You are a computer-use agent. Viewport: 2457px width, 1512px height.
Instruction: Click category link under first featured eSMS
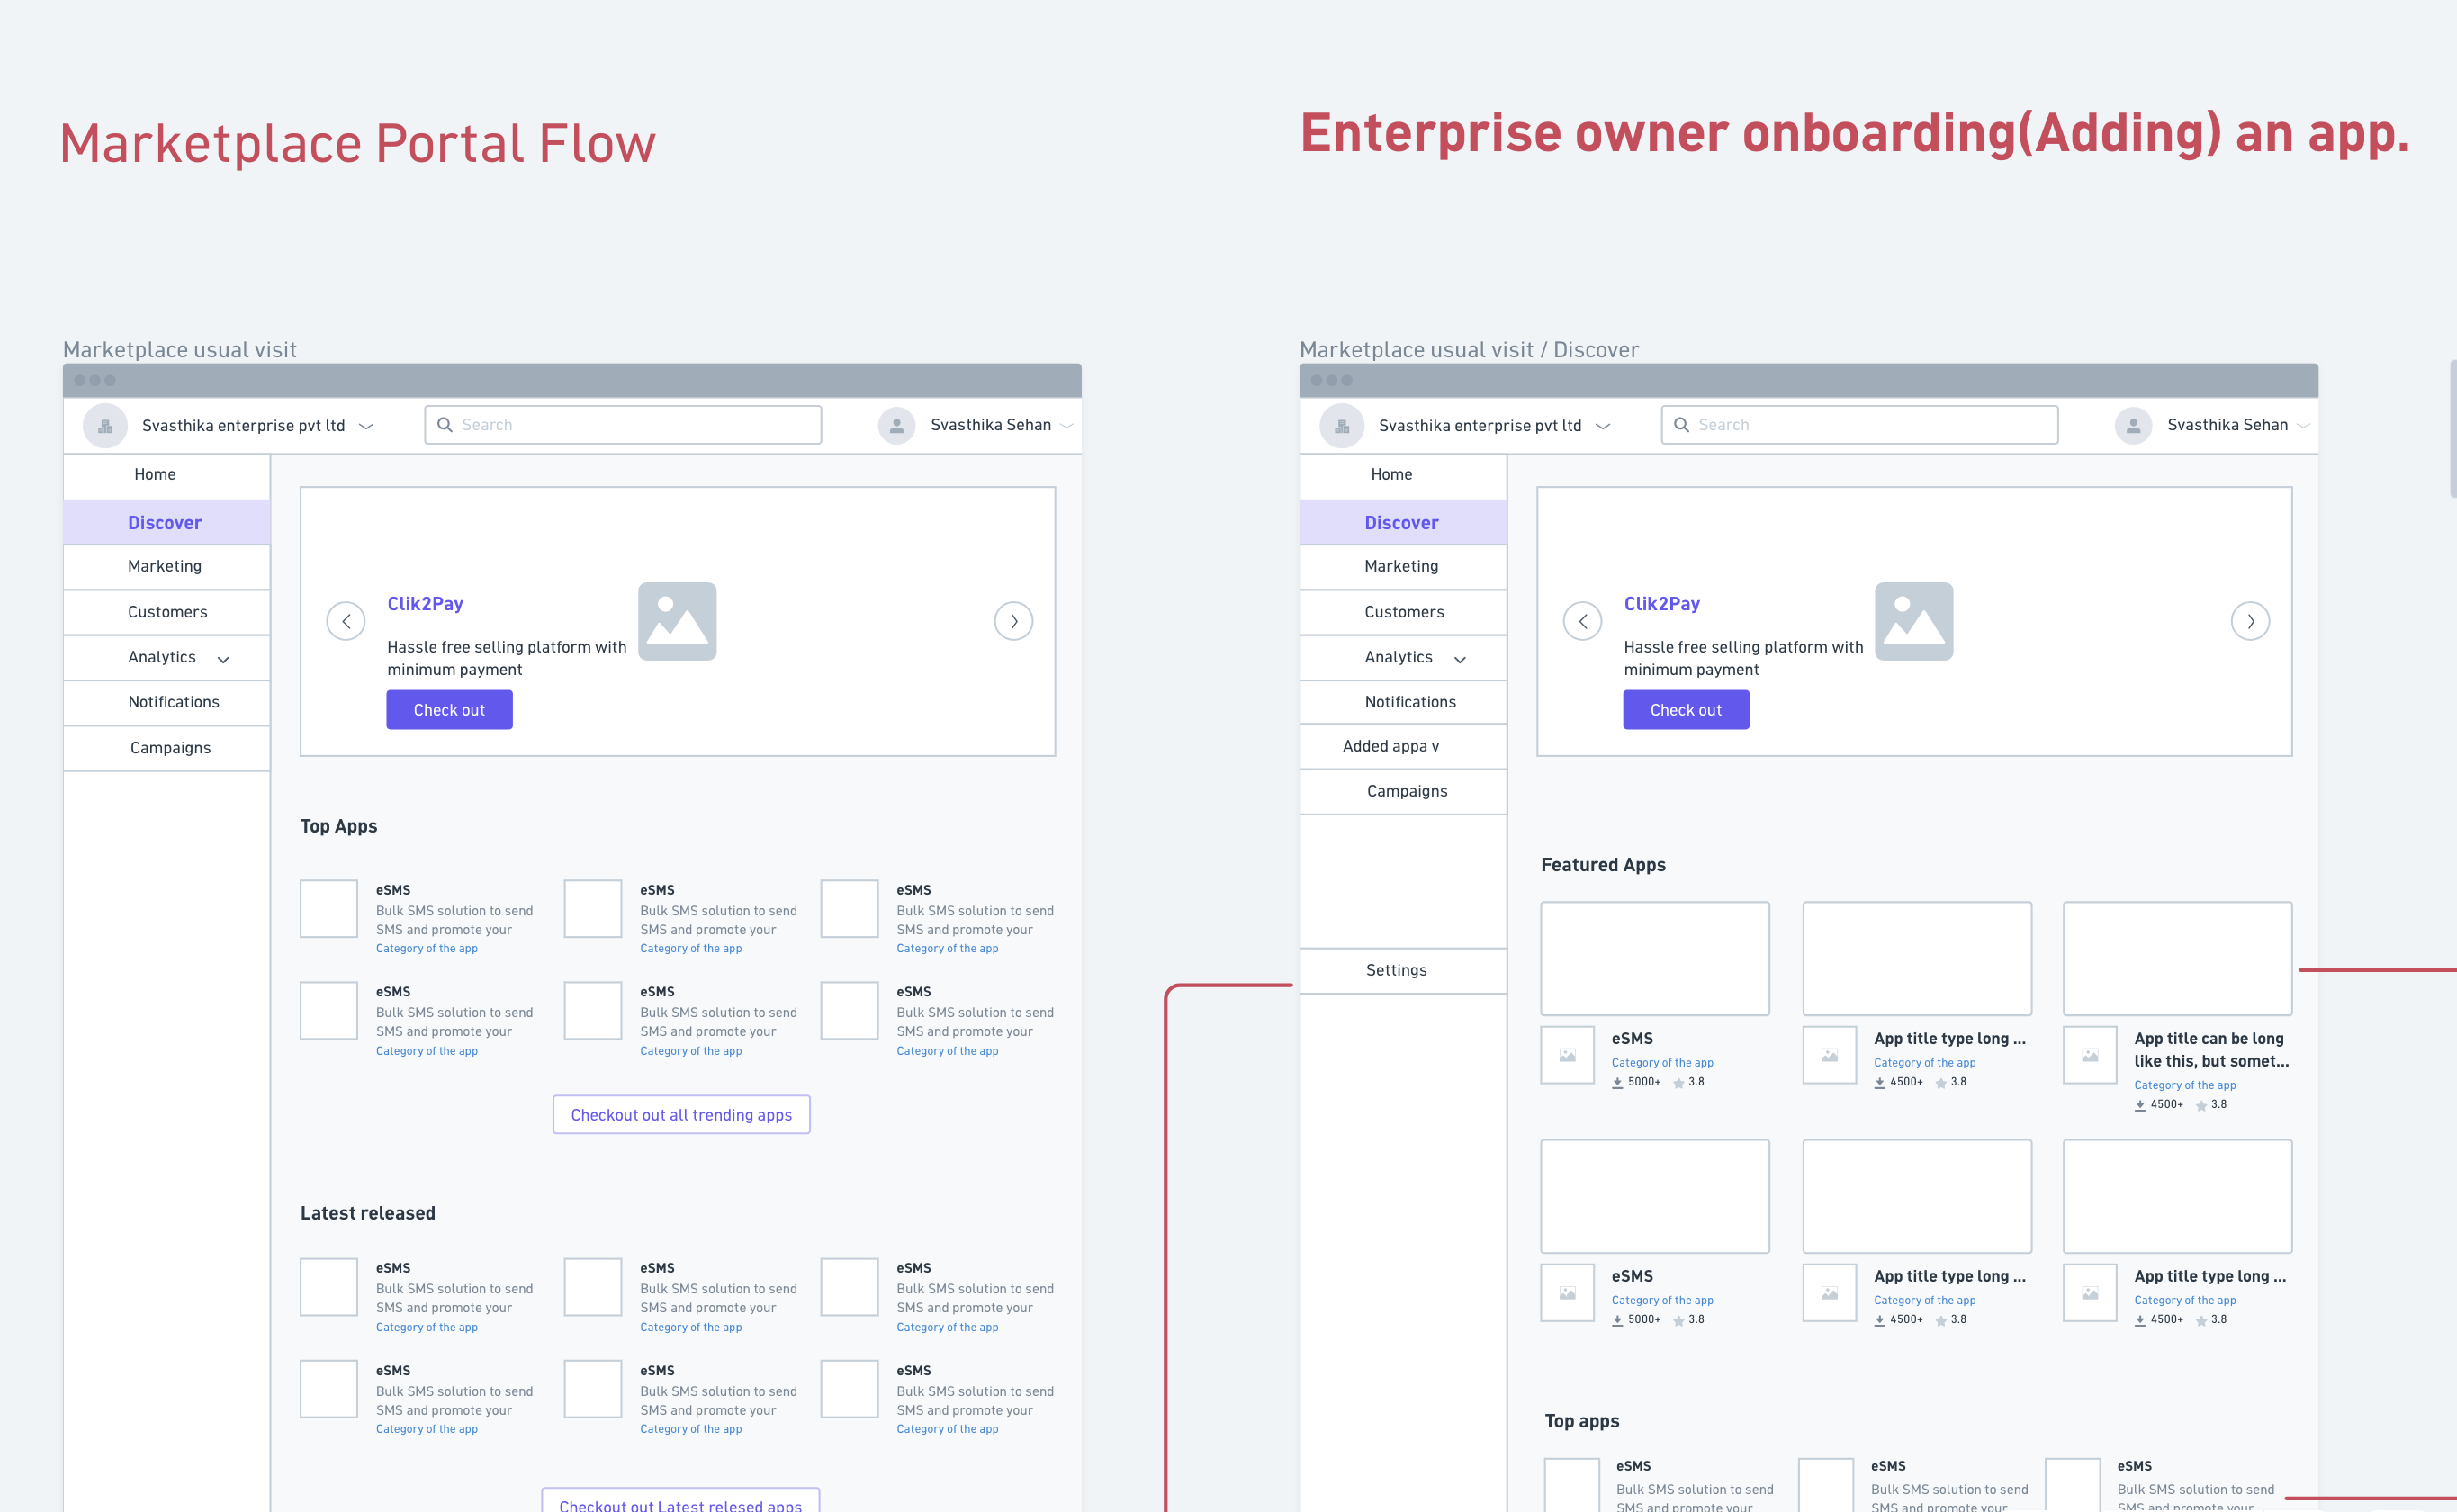click(x=1662, y=1063)
